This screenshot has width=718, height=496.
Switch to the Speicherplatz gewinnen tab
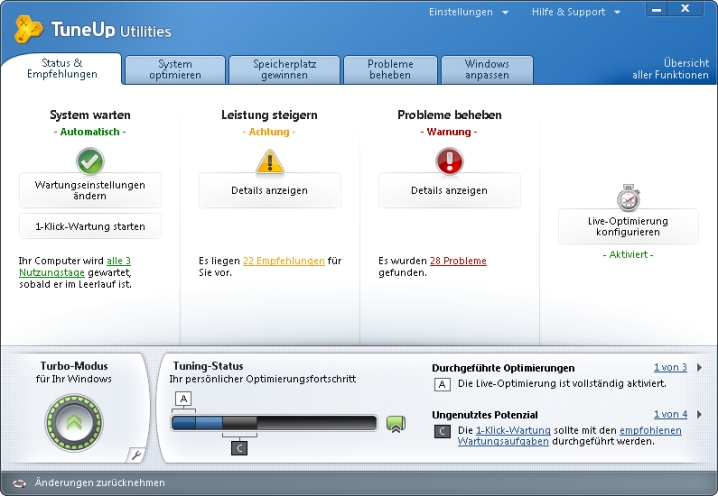282,70
